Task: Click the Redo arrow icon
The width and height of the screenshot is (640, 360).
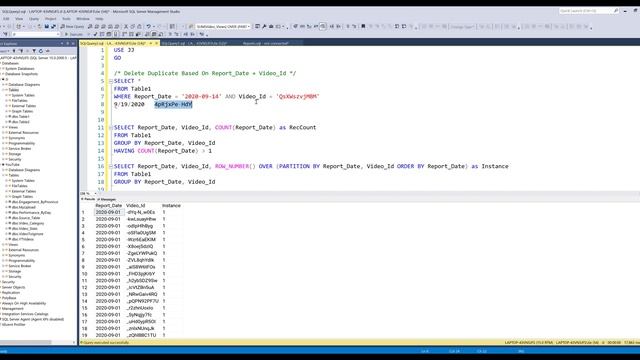Action: (x=159, y=27)
